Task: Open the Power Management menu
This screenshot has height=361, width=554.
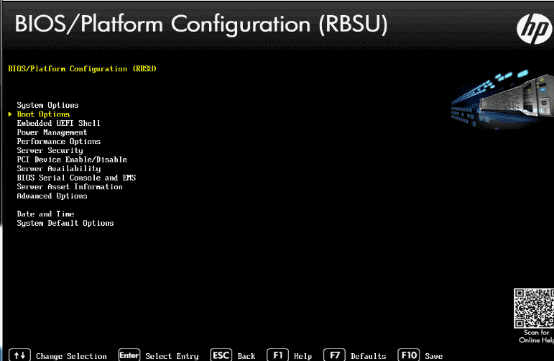Action: [52, 132]
